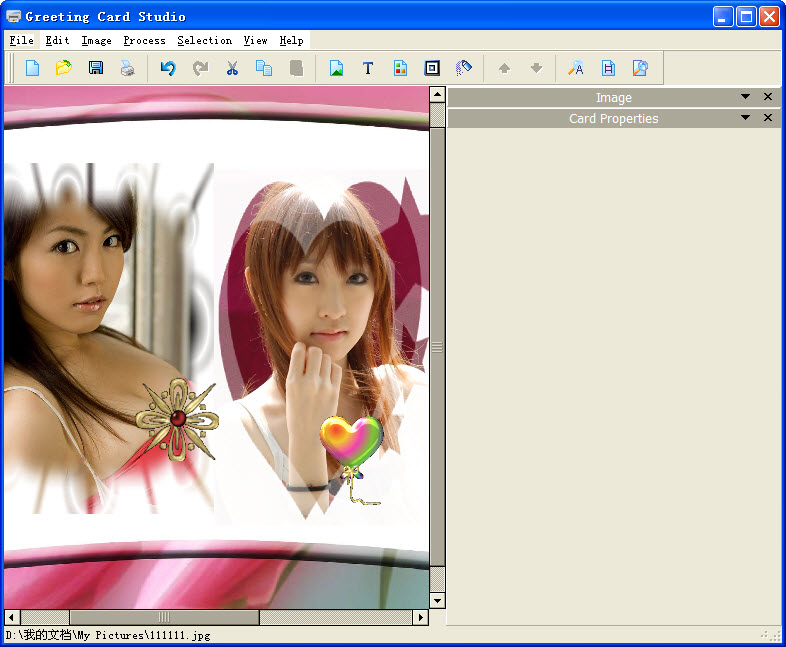Save the card with the floppy disk icon

[96, 68]
